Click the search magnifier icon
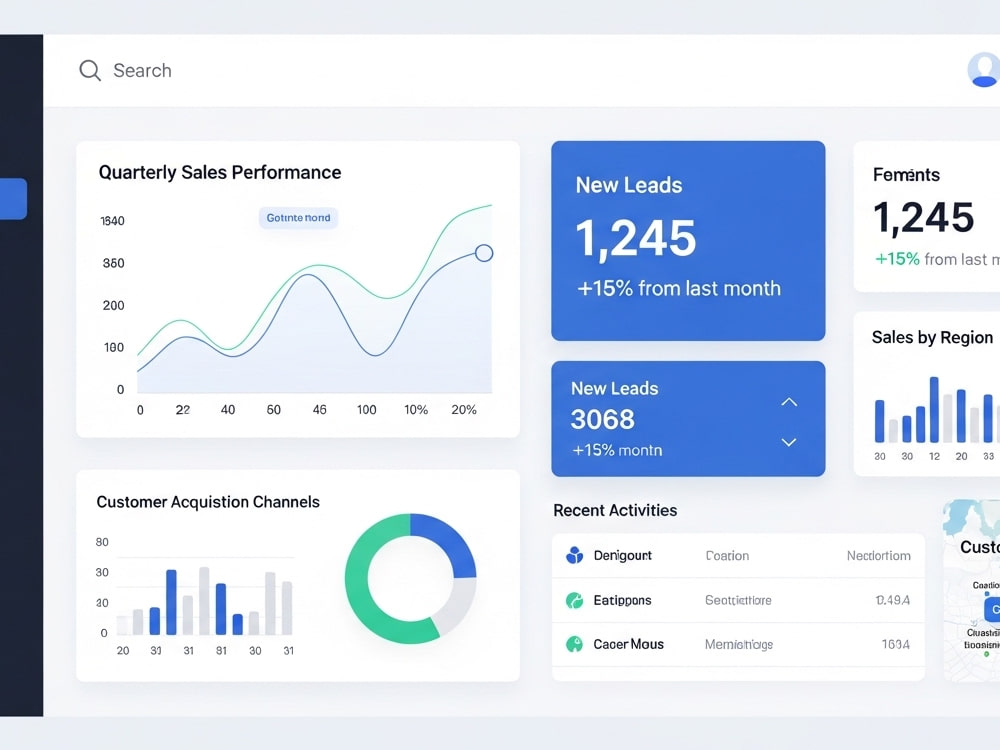The width and height of the screenshot is (1000, 750). pos(90,70)
